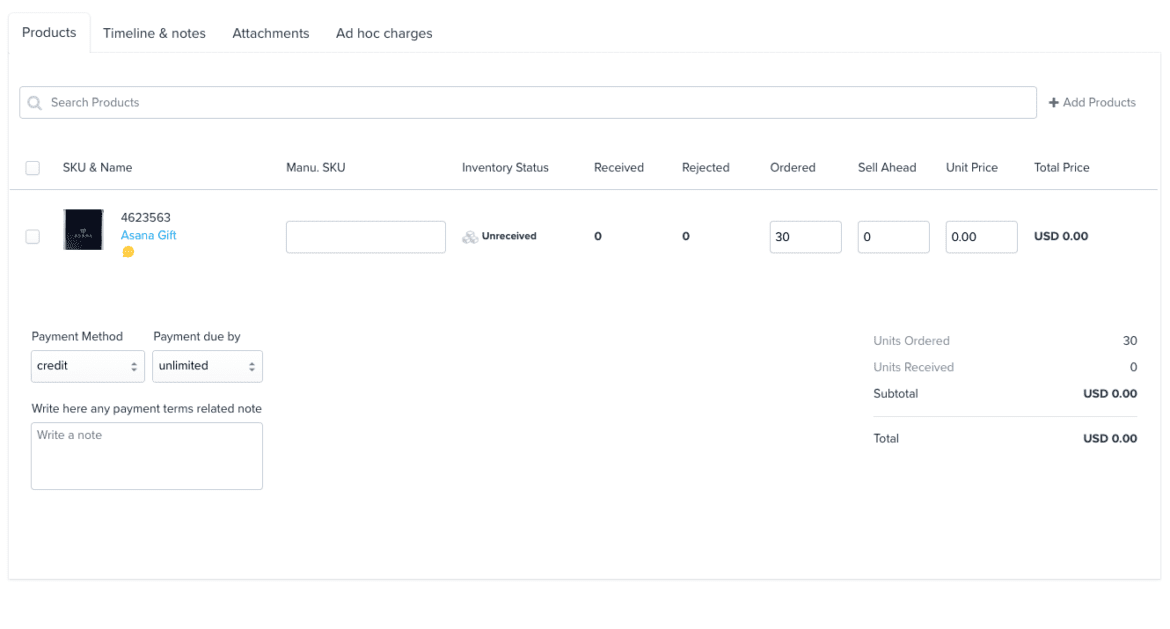The width and height of the screenshot is (1170, 629).
Task: Open the Attachments tab
Action: 271,34
